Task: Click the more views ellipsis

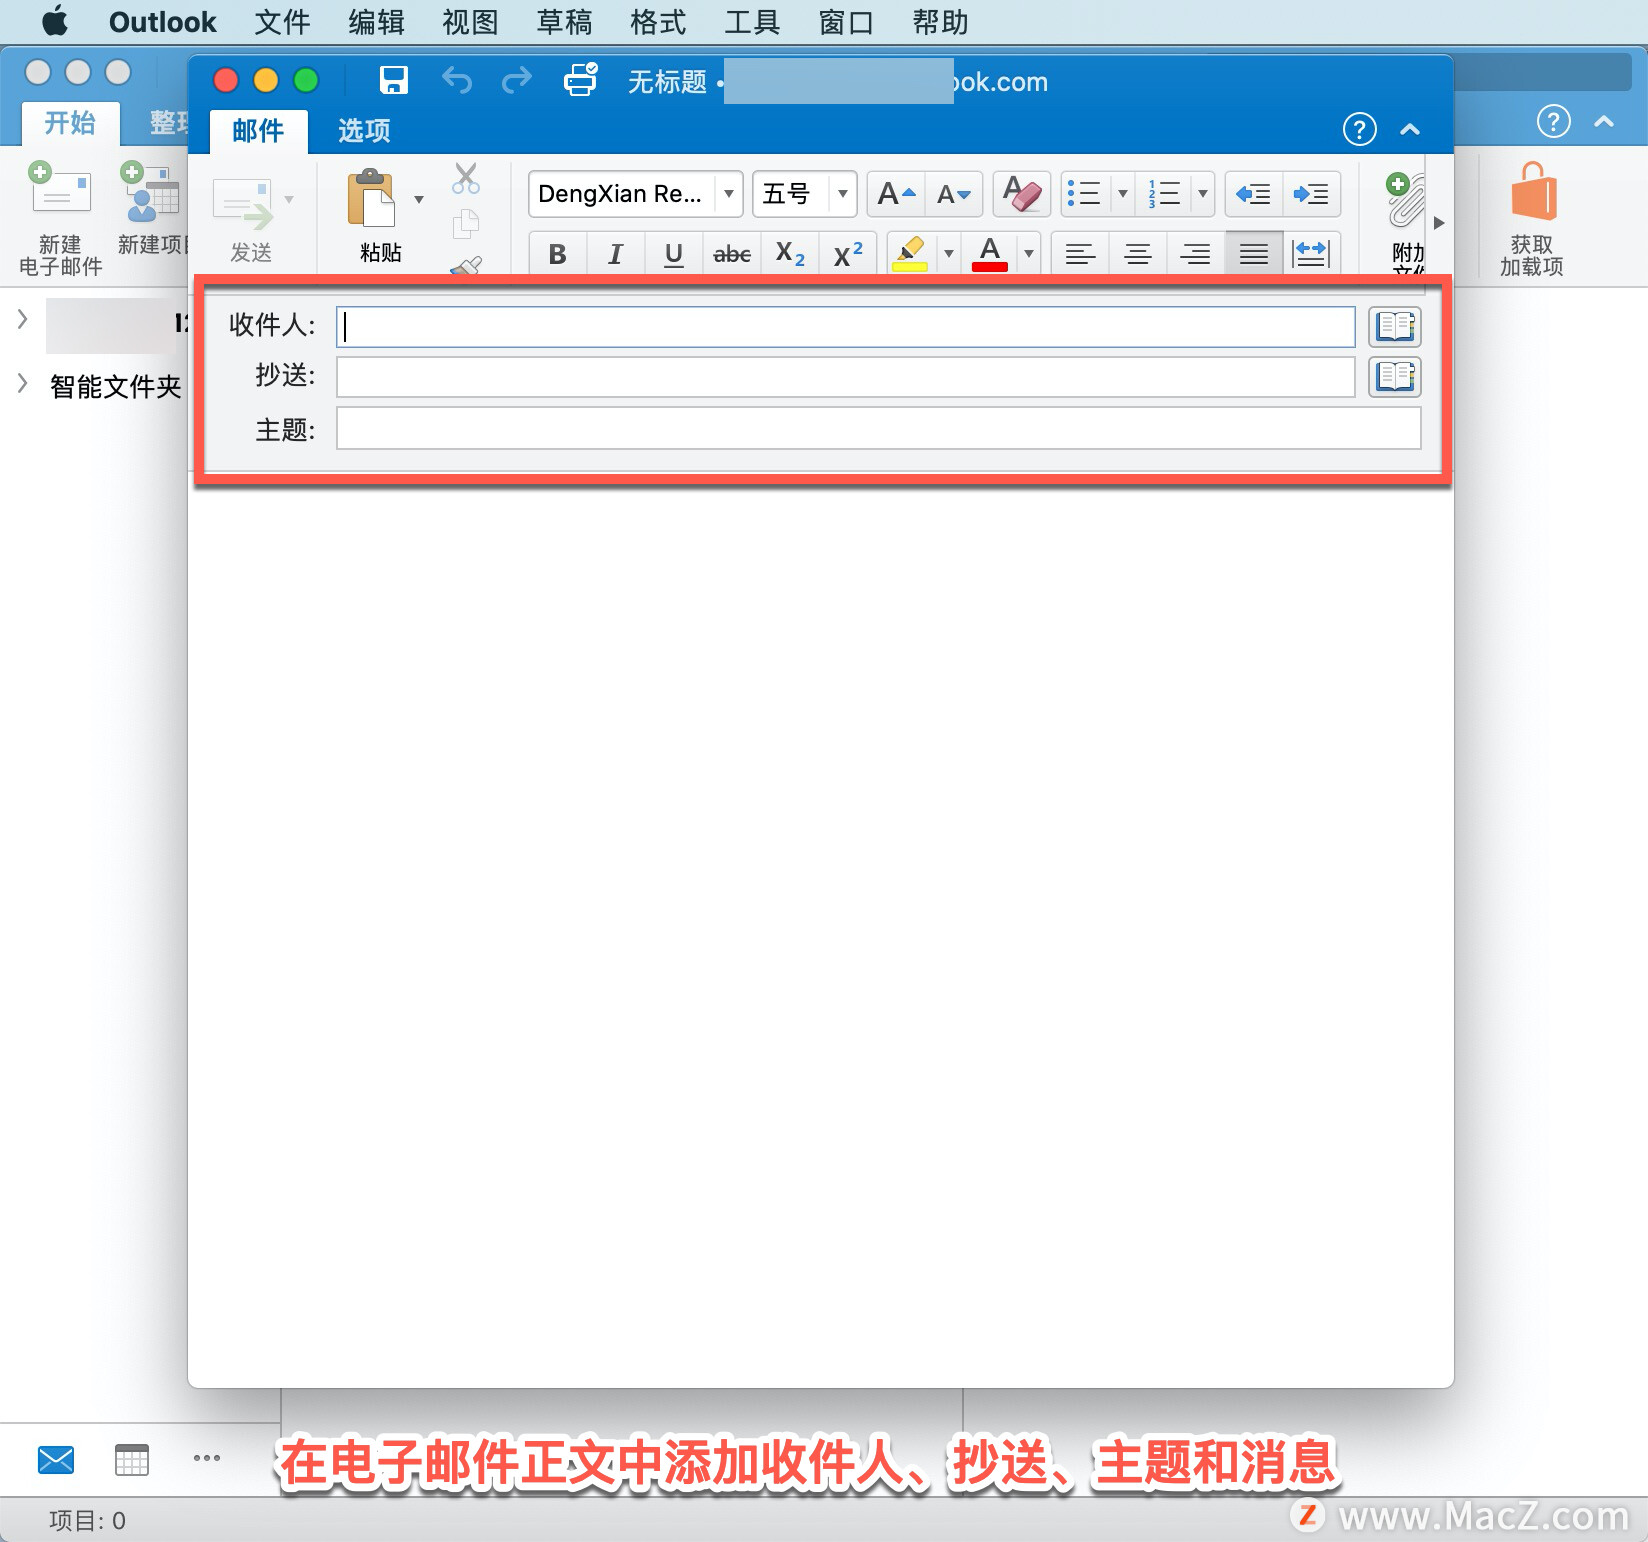Action: (x=207, y=1458)
